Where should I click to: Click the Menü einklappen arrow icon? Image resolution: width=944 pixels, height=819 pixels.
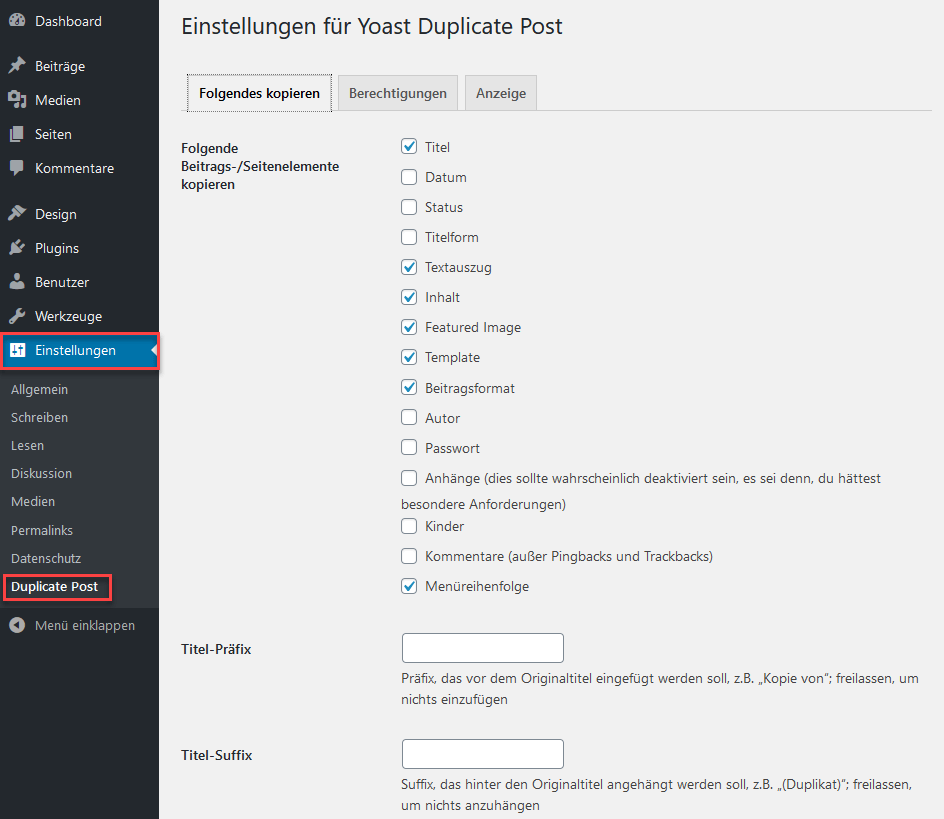(17, 625)
